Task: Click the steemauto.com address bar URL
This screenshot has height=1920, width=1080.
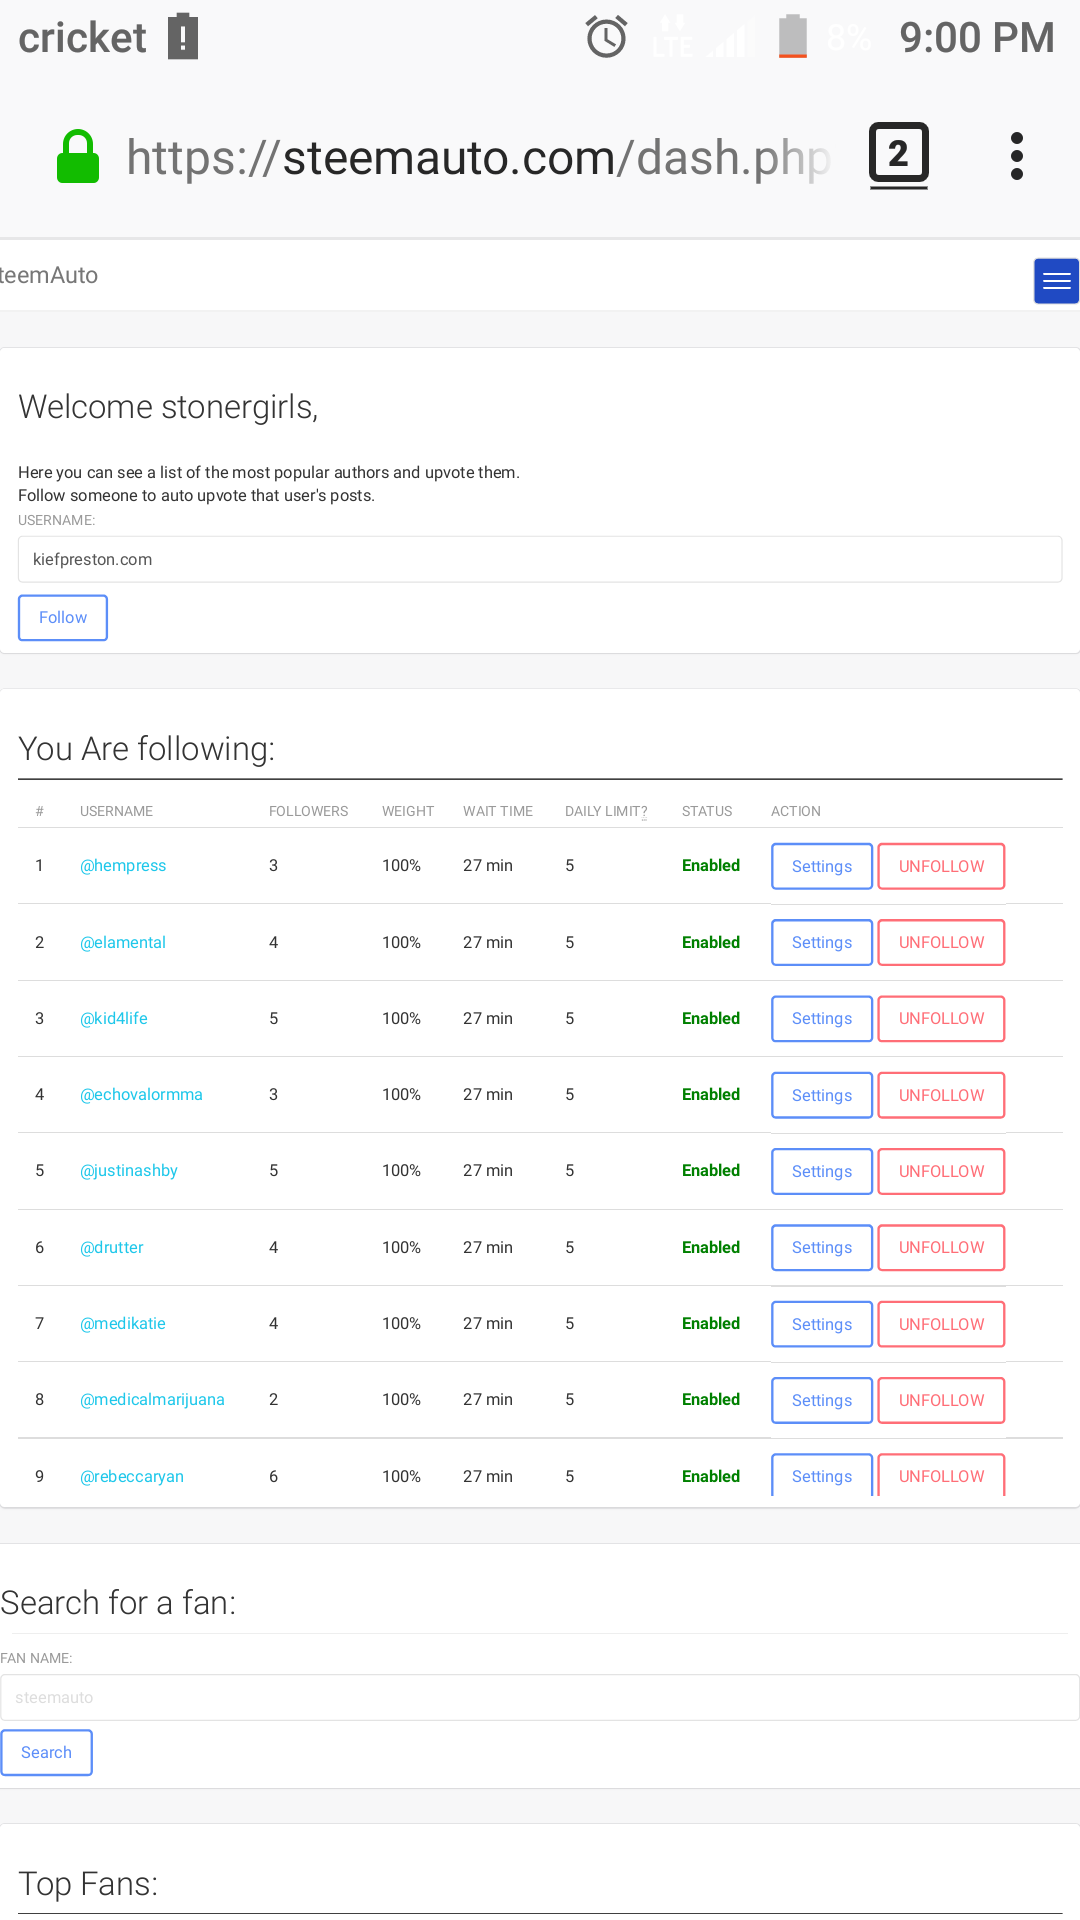Action: click(x=478, y=158)
